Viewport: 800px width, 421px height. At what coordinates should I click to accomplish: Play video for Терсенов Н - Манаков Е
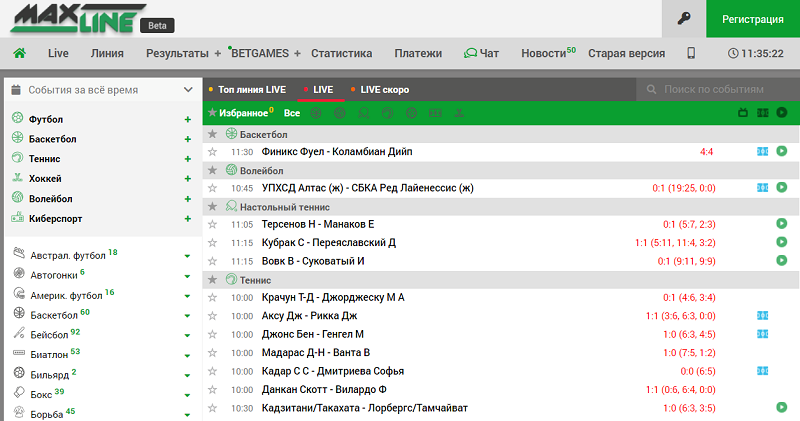click(782, 224)
